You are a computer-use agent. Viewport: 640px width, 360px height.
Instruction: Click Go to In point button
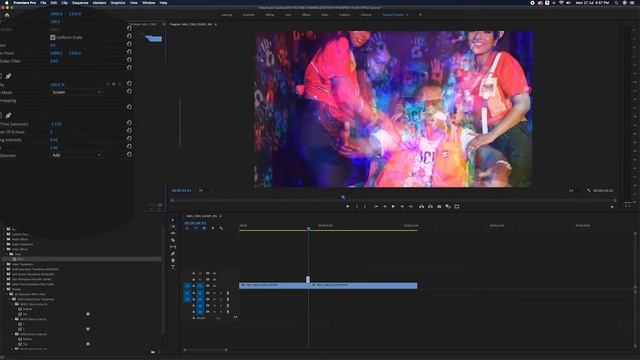pyautogui.click(x=376, y=207)
